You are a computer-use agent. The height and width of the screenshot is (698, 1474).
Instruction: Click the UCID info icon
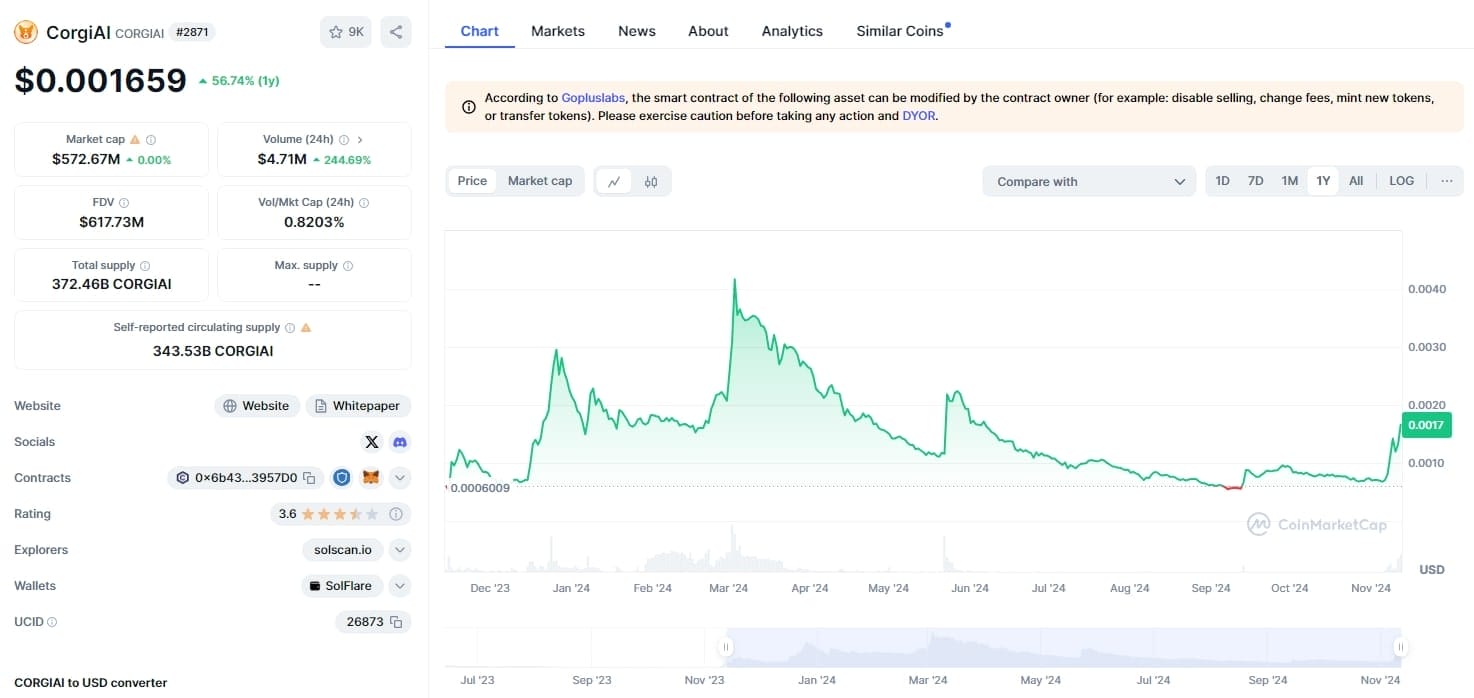(52, 622)
